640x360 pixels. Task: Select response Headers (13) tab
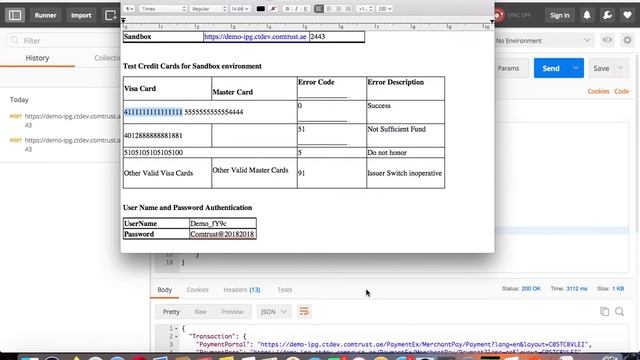pos(242,289)
